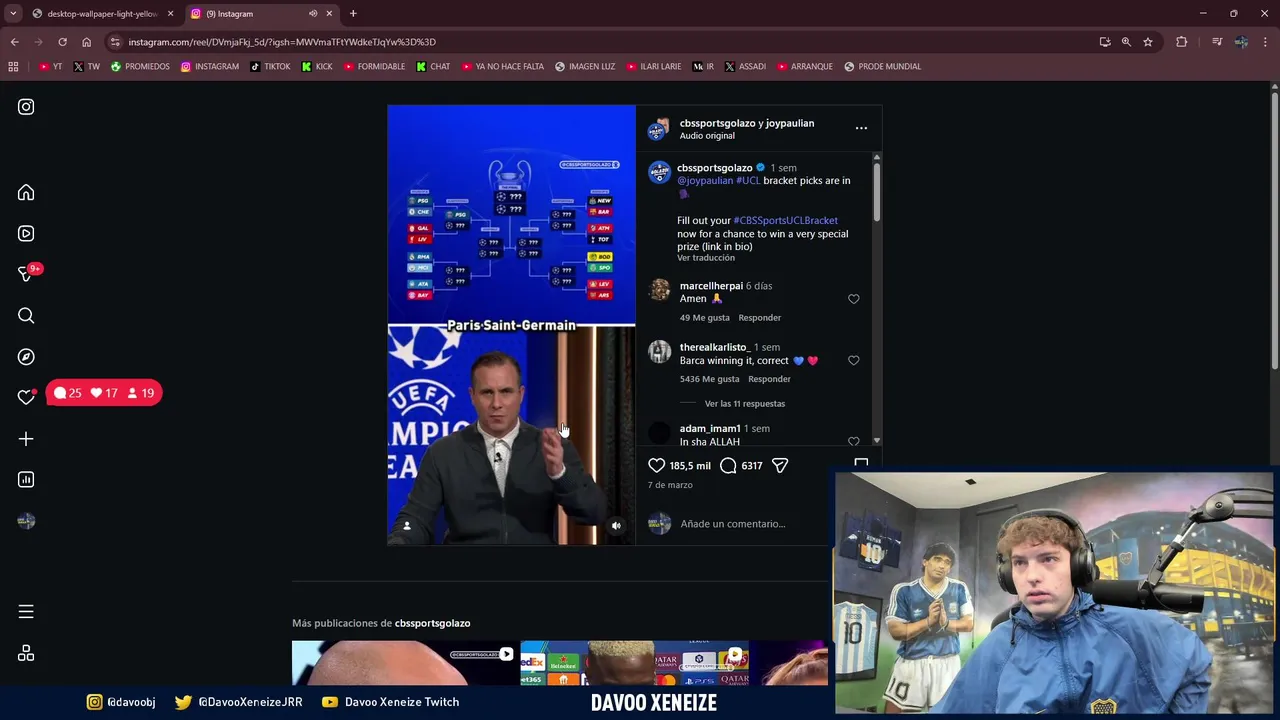
Task: Reply to therealkarlisto_'s comment
Action: coord(769,379)
